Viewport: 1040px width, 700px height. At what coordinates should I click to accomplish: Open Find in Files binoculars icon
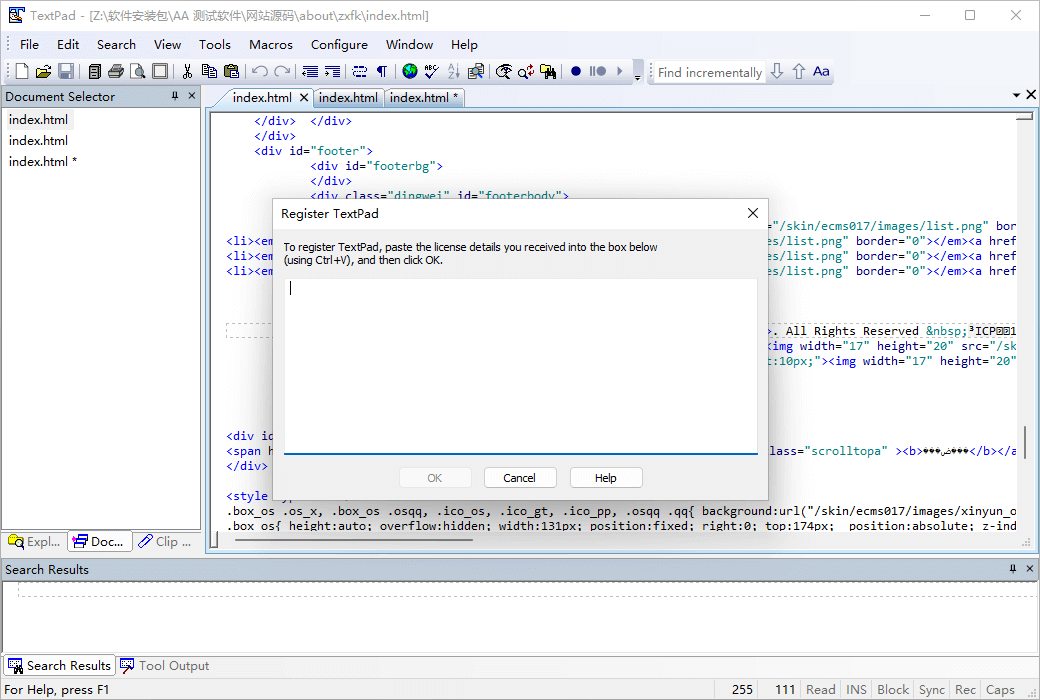[548, 71]
